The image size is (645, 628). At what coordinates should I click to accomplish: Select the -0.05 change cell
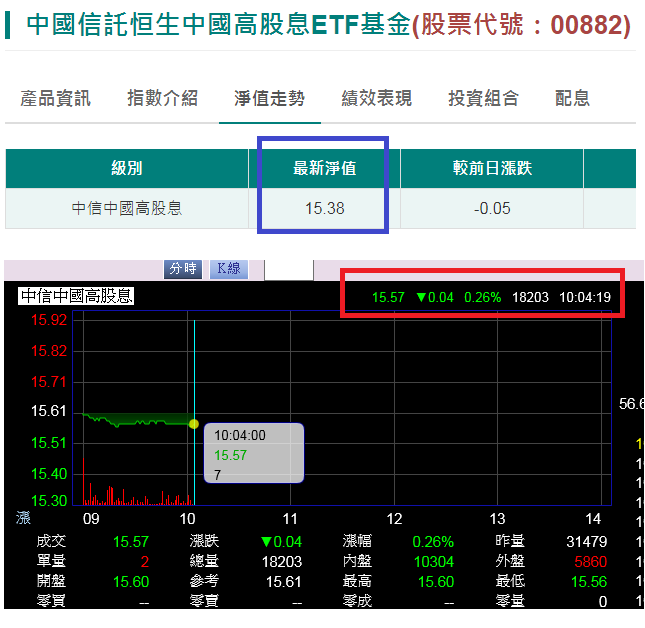pyautogui.click(x=492, y=208)
